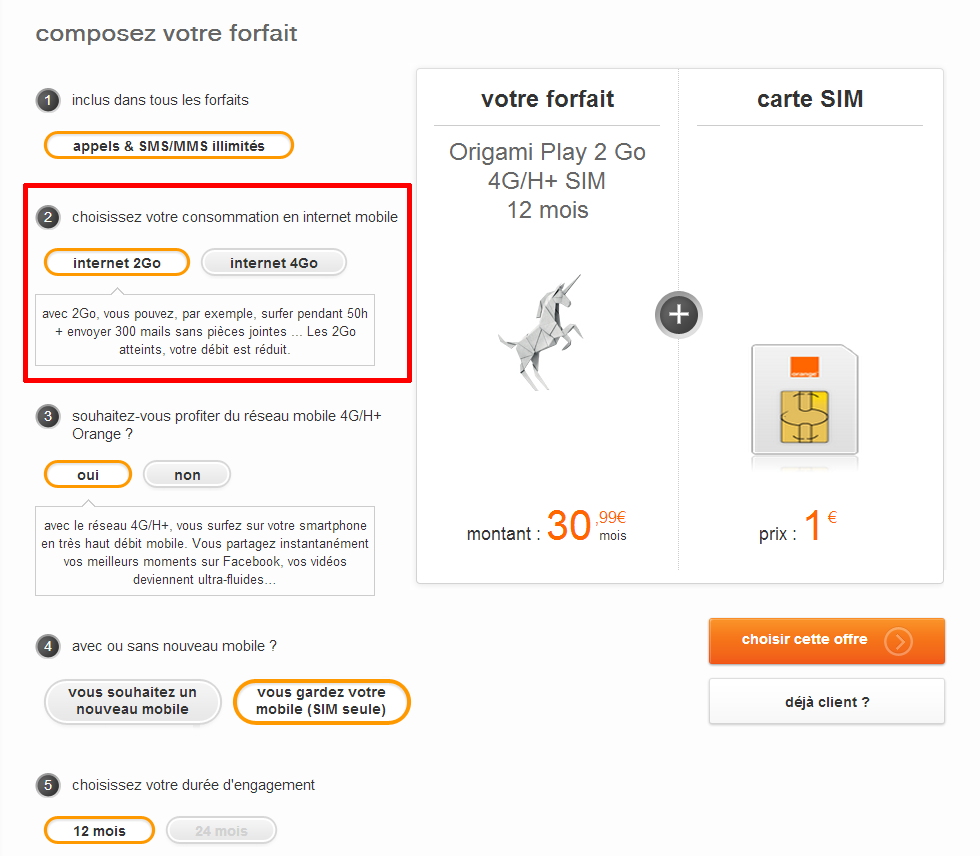Image resolution: width=980 pixels, height=856 pixels.
Task: Click the déjà client ? button
Action: pyautogui.click(x=827, y=702)
